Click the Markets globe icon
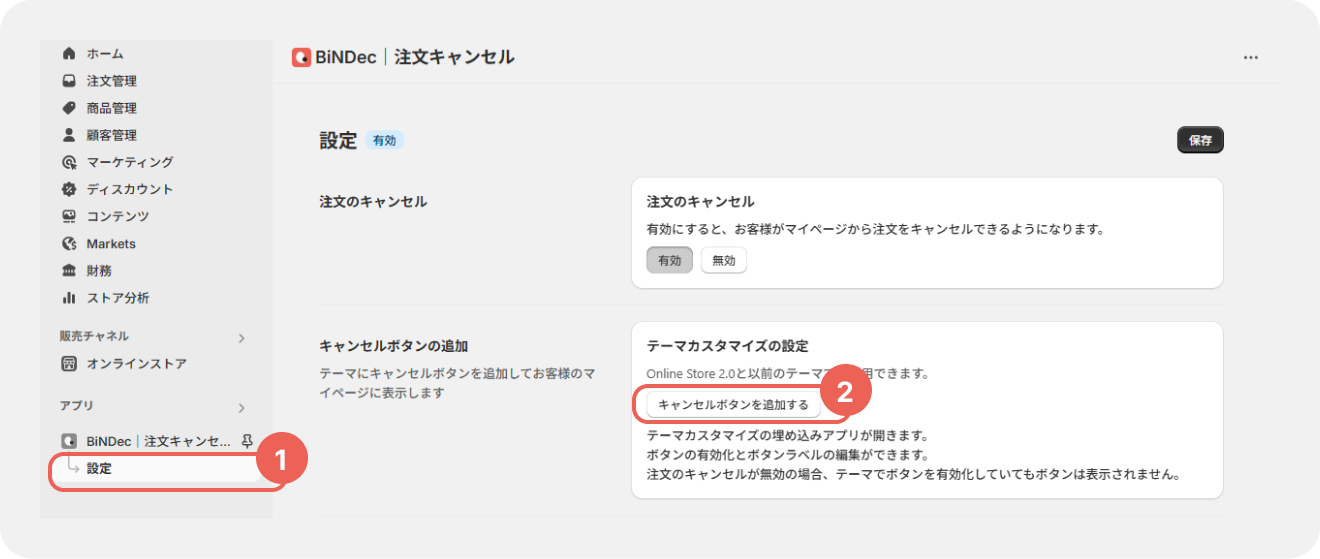The width and height of the screenshot is (1320, 559). (69, 244)
